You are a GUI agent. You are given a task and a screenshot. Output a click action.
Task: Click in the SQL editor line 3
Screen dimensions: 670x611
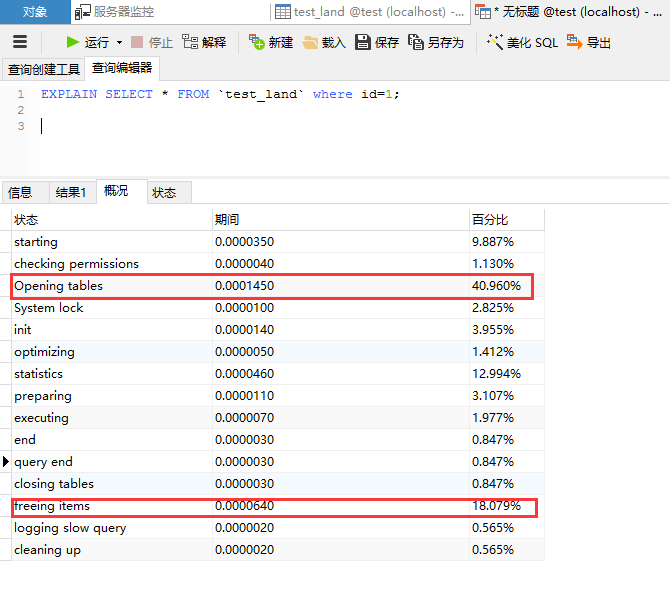tap(200, 126)
